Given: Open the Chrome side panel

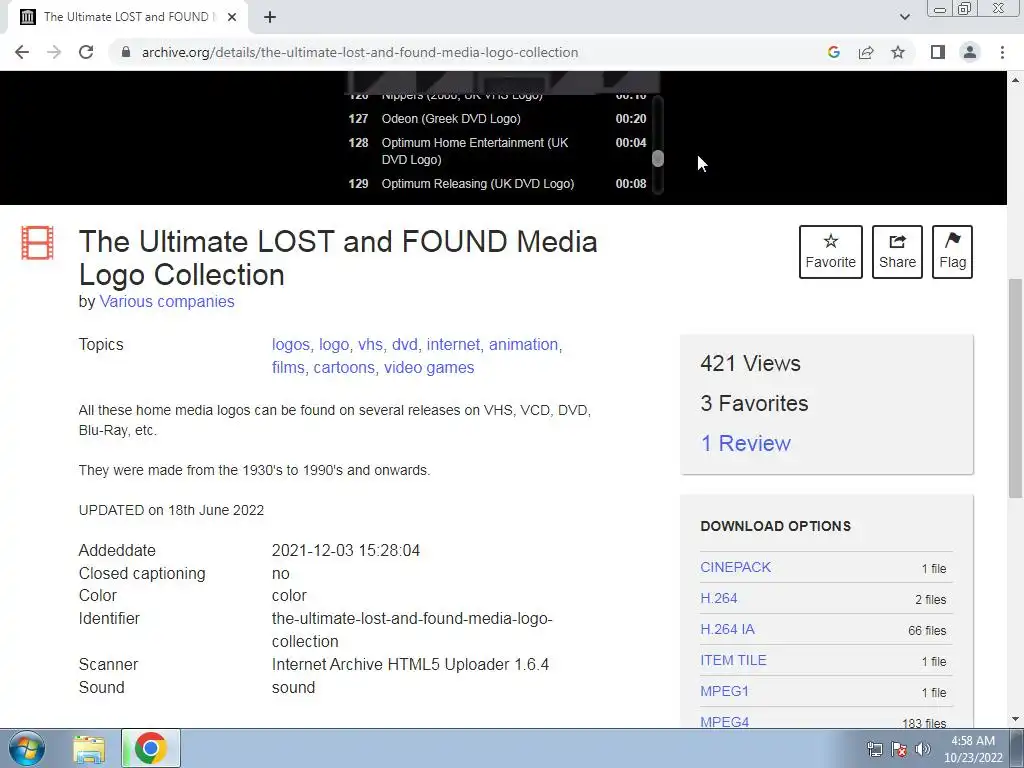Looking at the screenshot, I should 938,52.
